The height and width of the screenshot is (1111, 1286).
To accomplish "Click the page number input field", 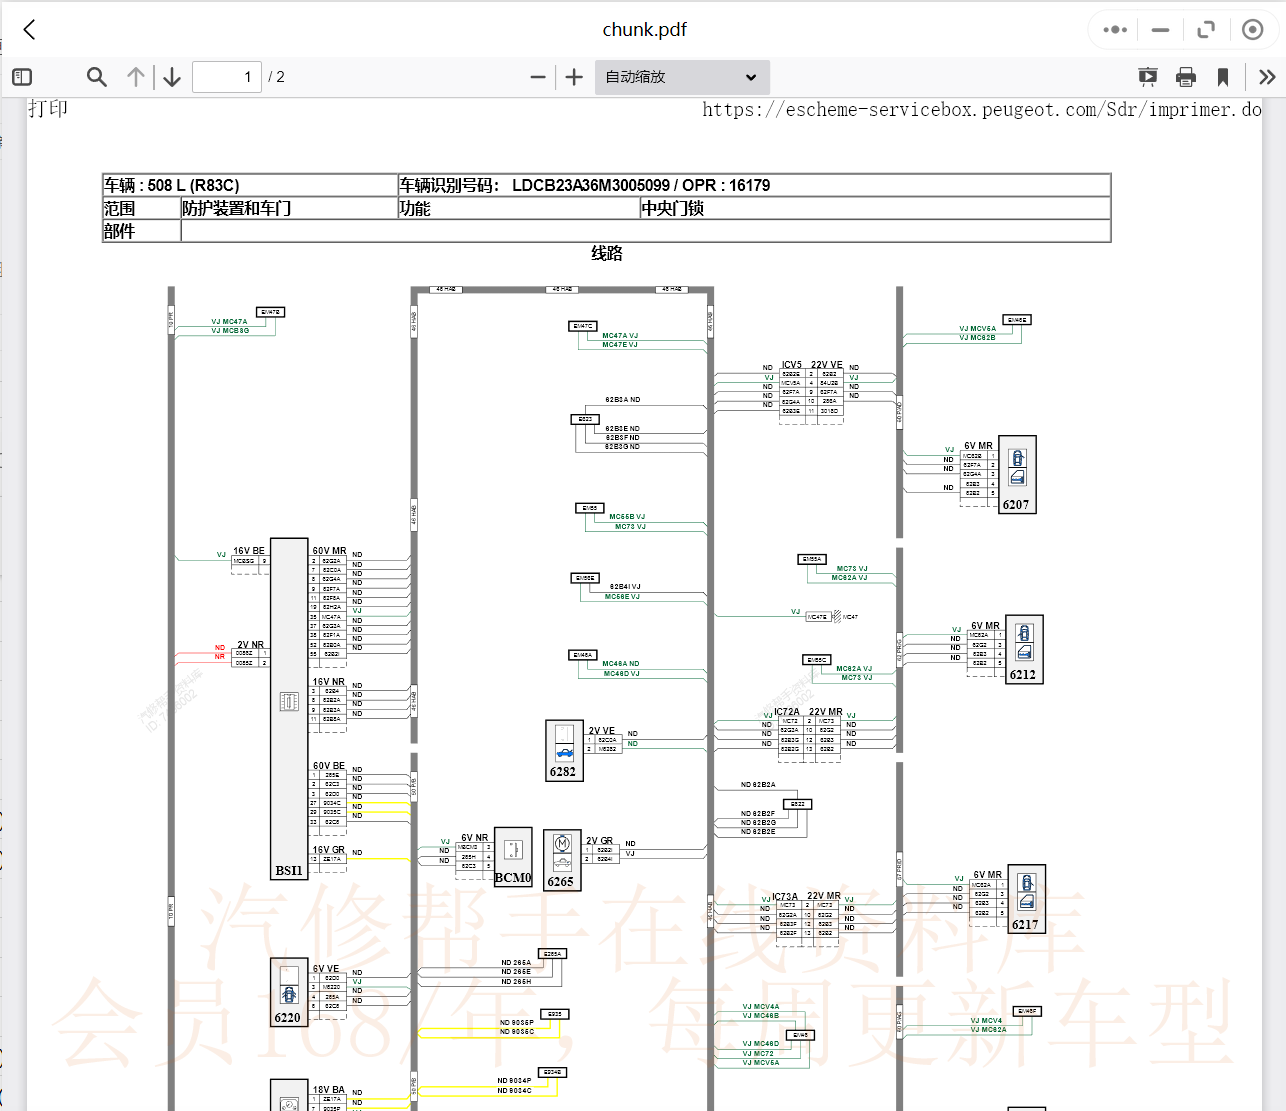I will point(226,76).
